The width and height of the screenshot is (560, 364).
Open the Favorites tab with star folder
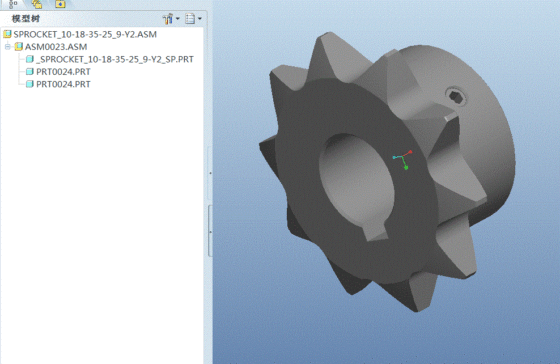click(x=60, y=4)
